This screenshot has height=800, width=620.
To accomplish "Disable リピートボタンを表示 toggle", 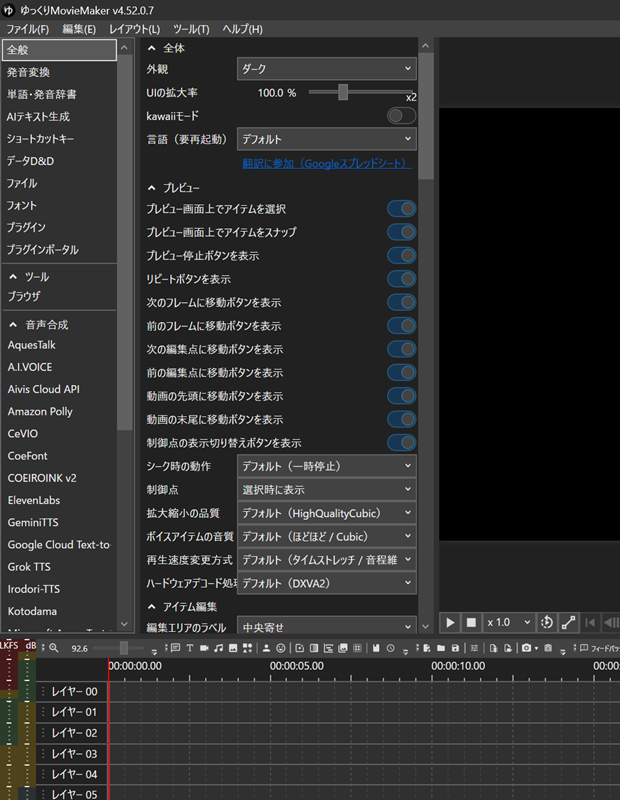I will coord(402,279).
